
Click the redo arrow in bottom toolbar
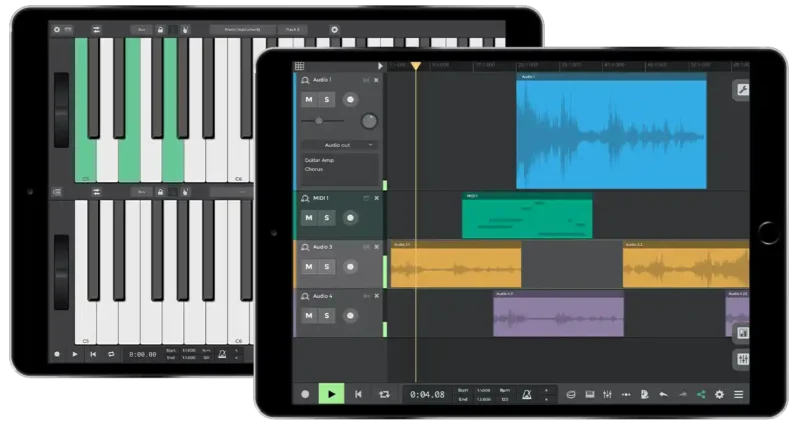point(683,394)
